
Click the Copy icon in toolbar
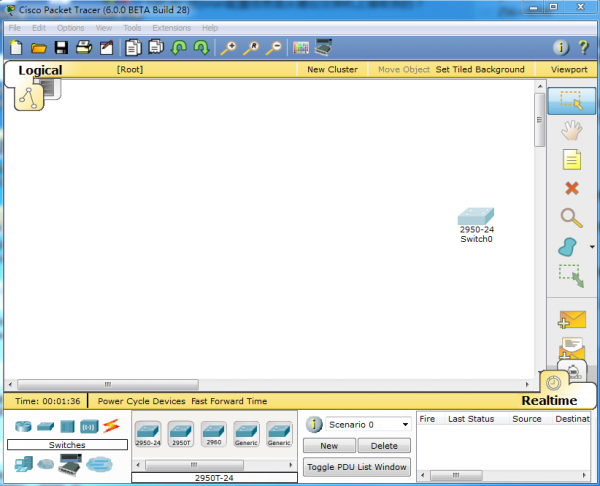tap(133, 48)
